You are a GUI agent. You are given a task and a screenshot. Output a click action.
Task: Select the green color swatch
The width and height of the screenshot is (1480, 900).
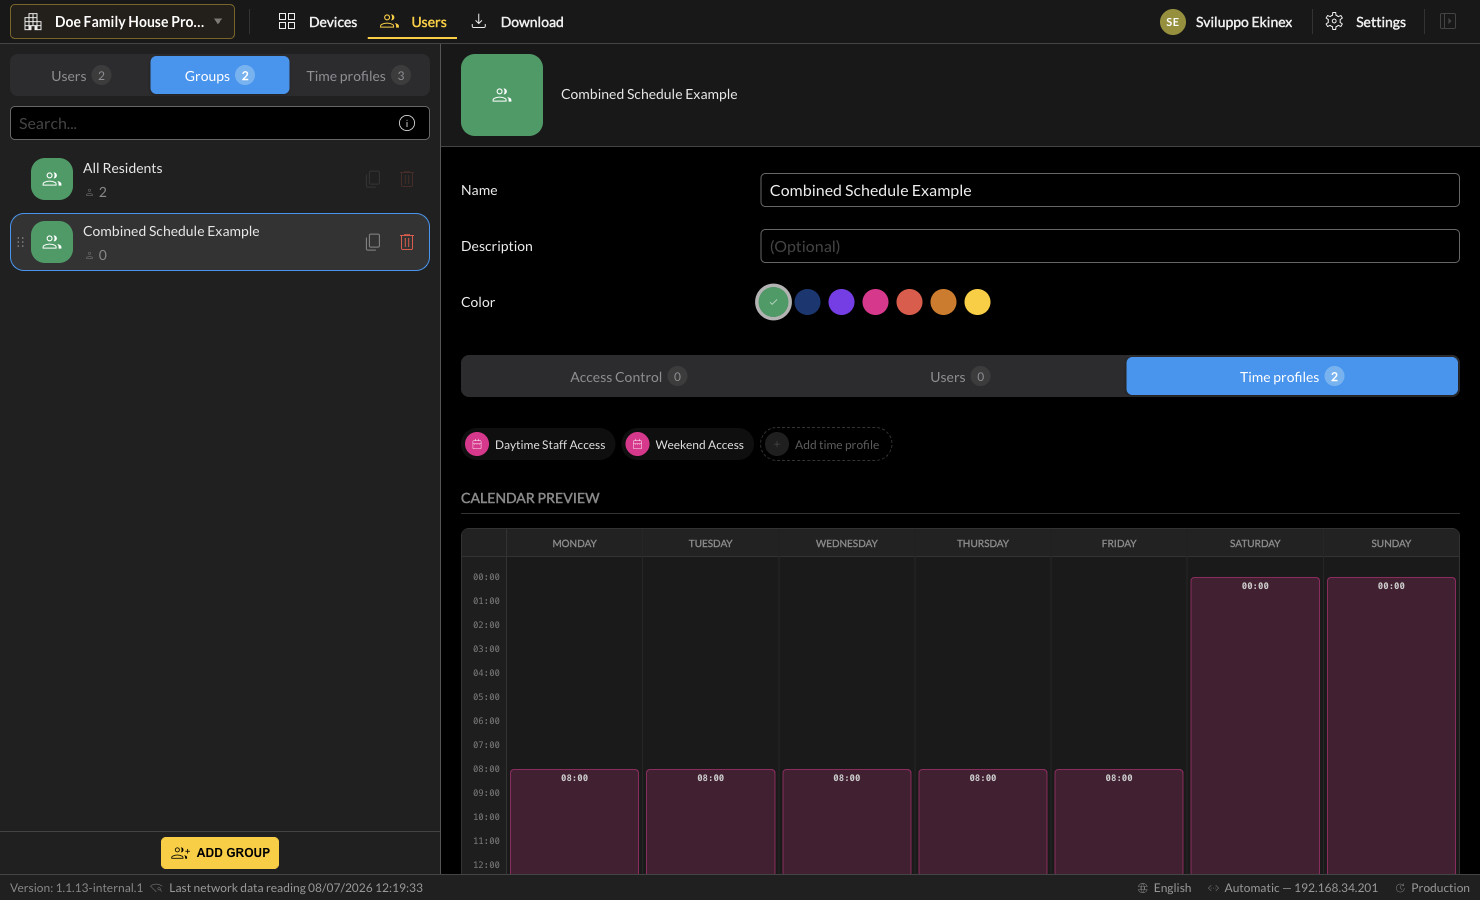tap(773, 302)
